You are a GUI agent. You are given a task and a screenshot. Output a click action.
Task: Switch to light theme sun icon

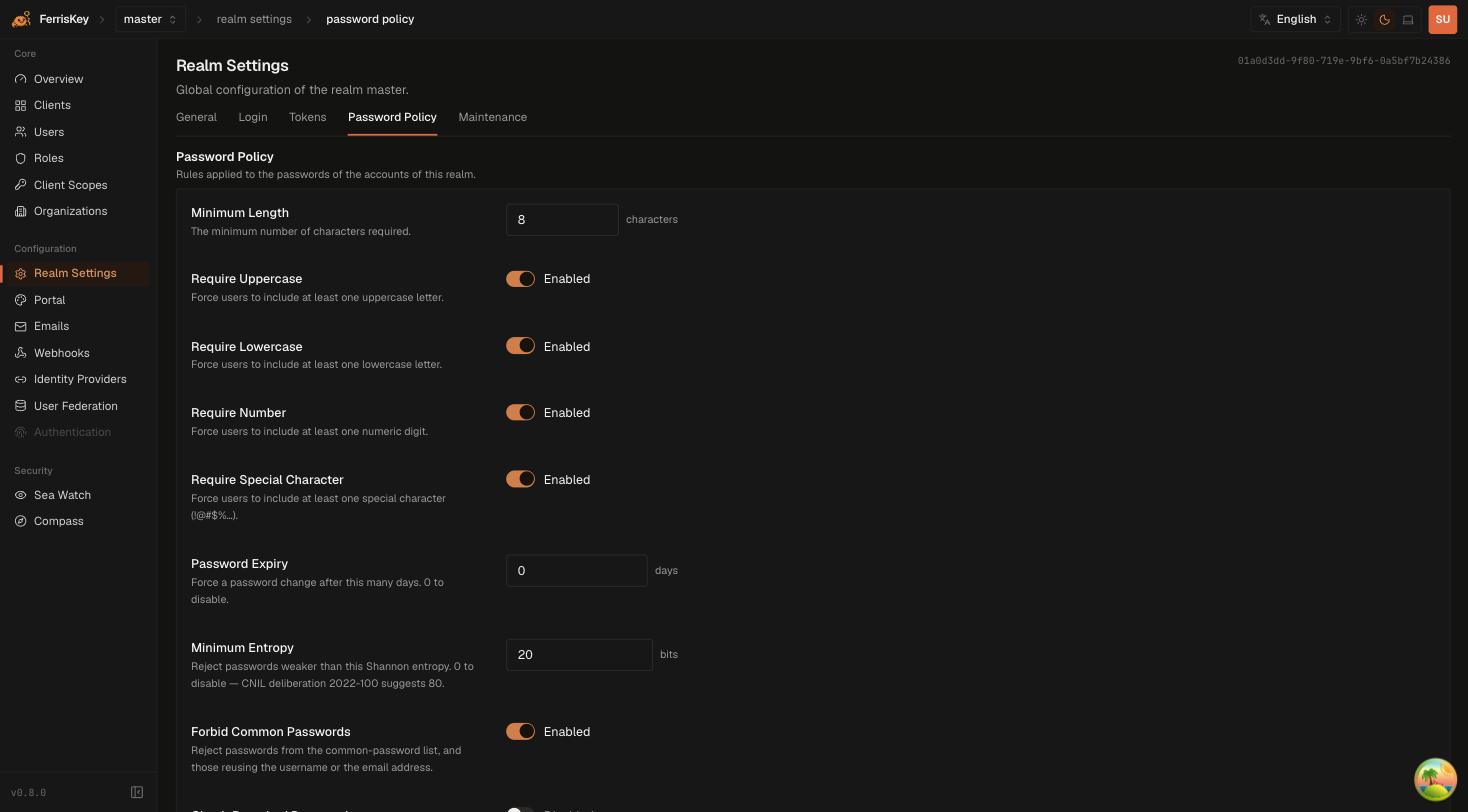tap(1361, 19)
